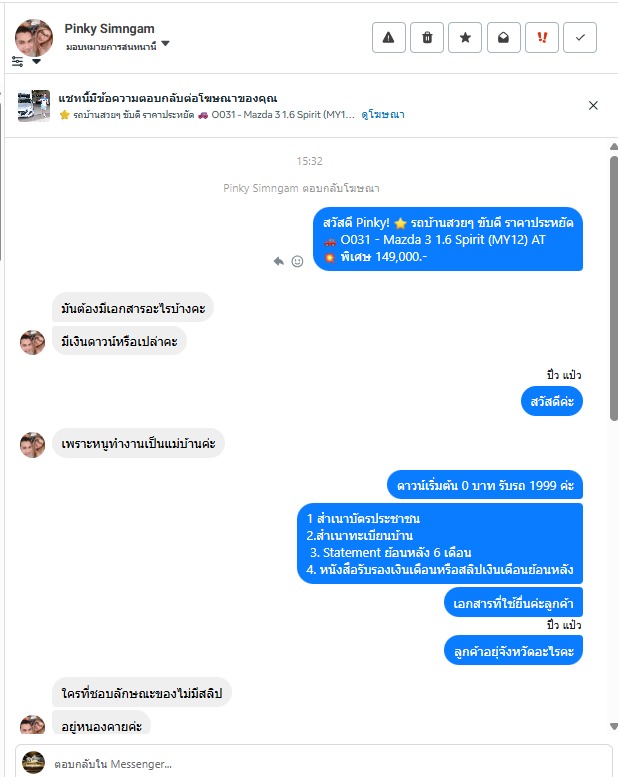Click the scrollbar down arrow

[614, 726]
